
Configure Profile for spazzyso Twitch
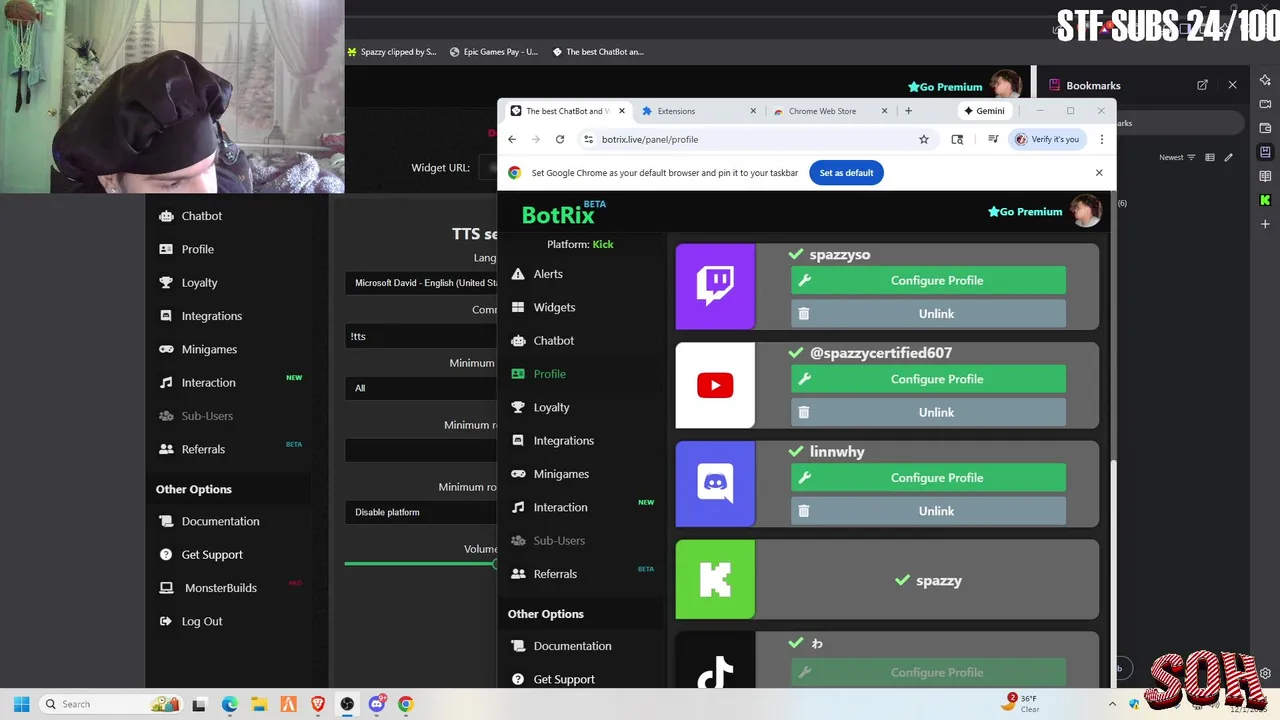click(928, 280)
